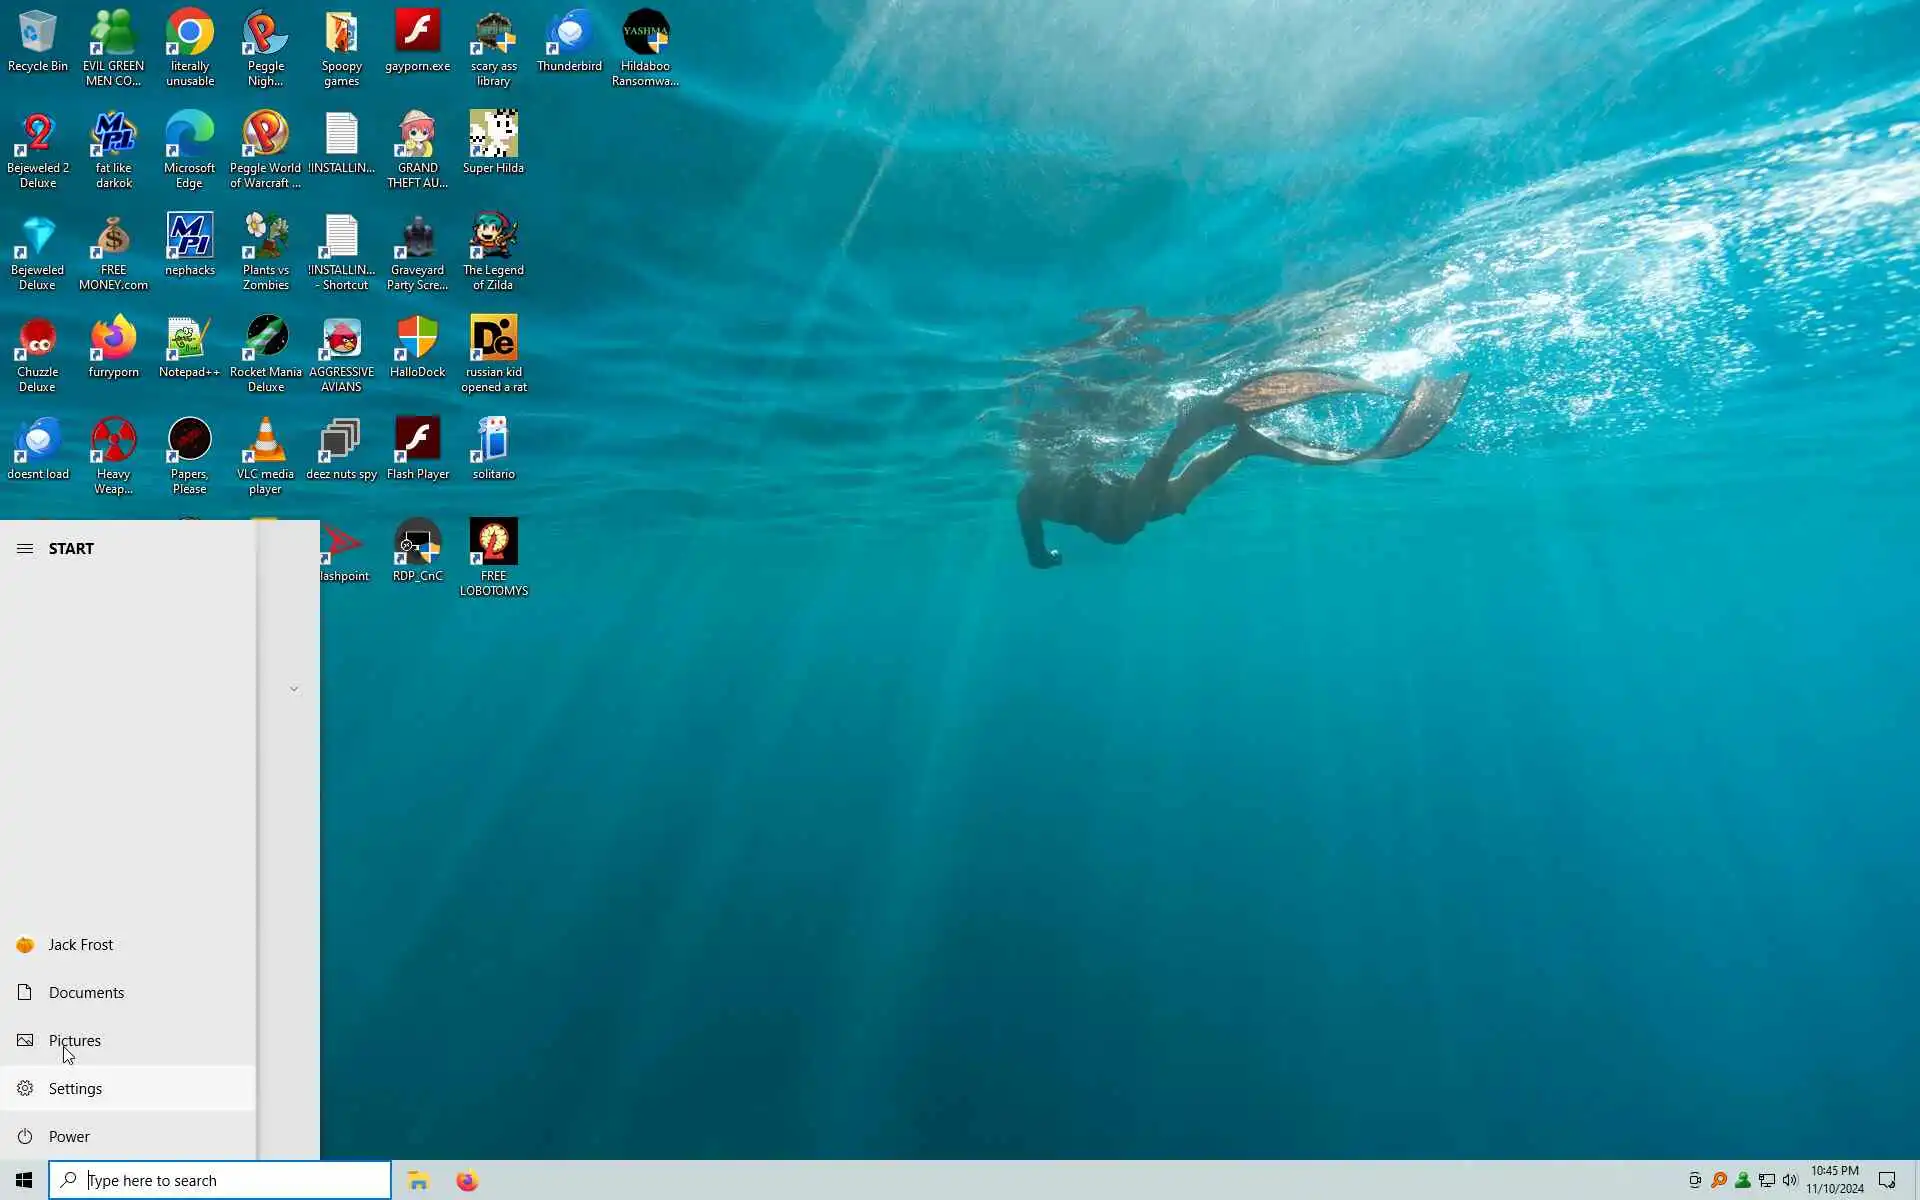
Task: Open the HalloDock desktop icon
Action: pyautogui.click(x=417, y=346)
